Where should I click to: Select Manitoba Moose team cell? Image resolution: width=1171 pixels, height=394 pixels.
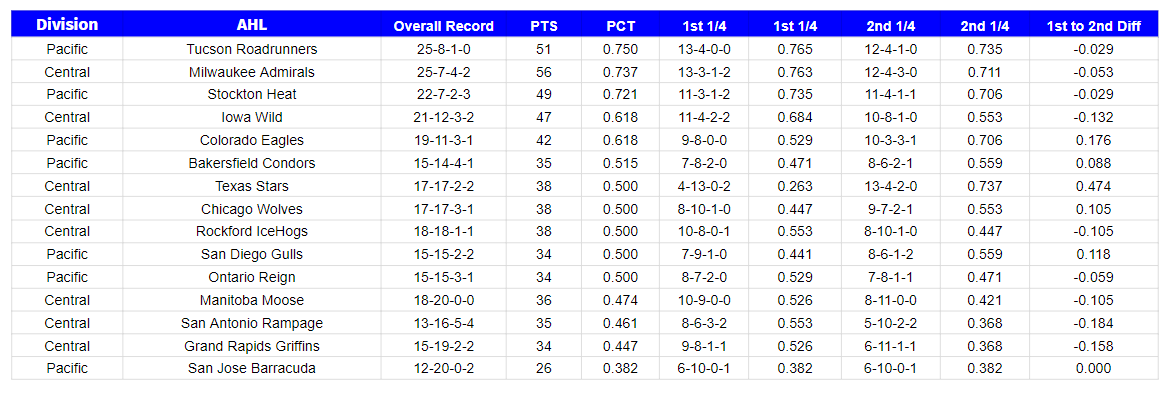tap(252, 301)
